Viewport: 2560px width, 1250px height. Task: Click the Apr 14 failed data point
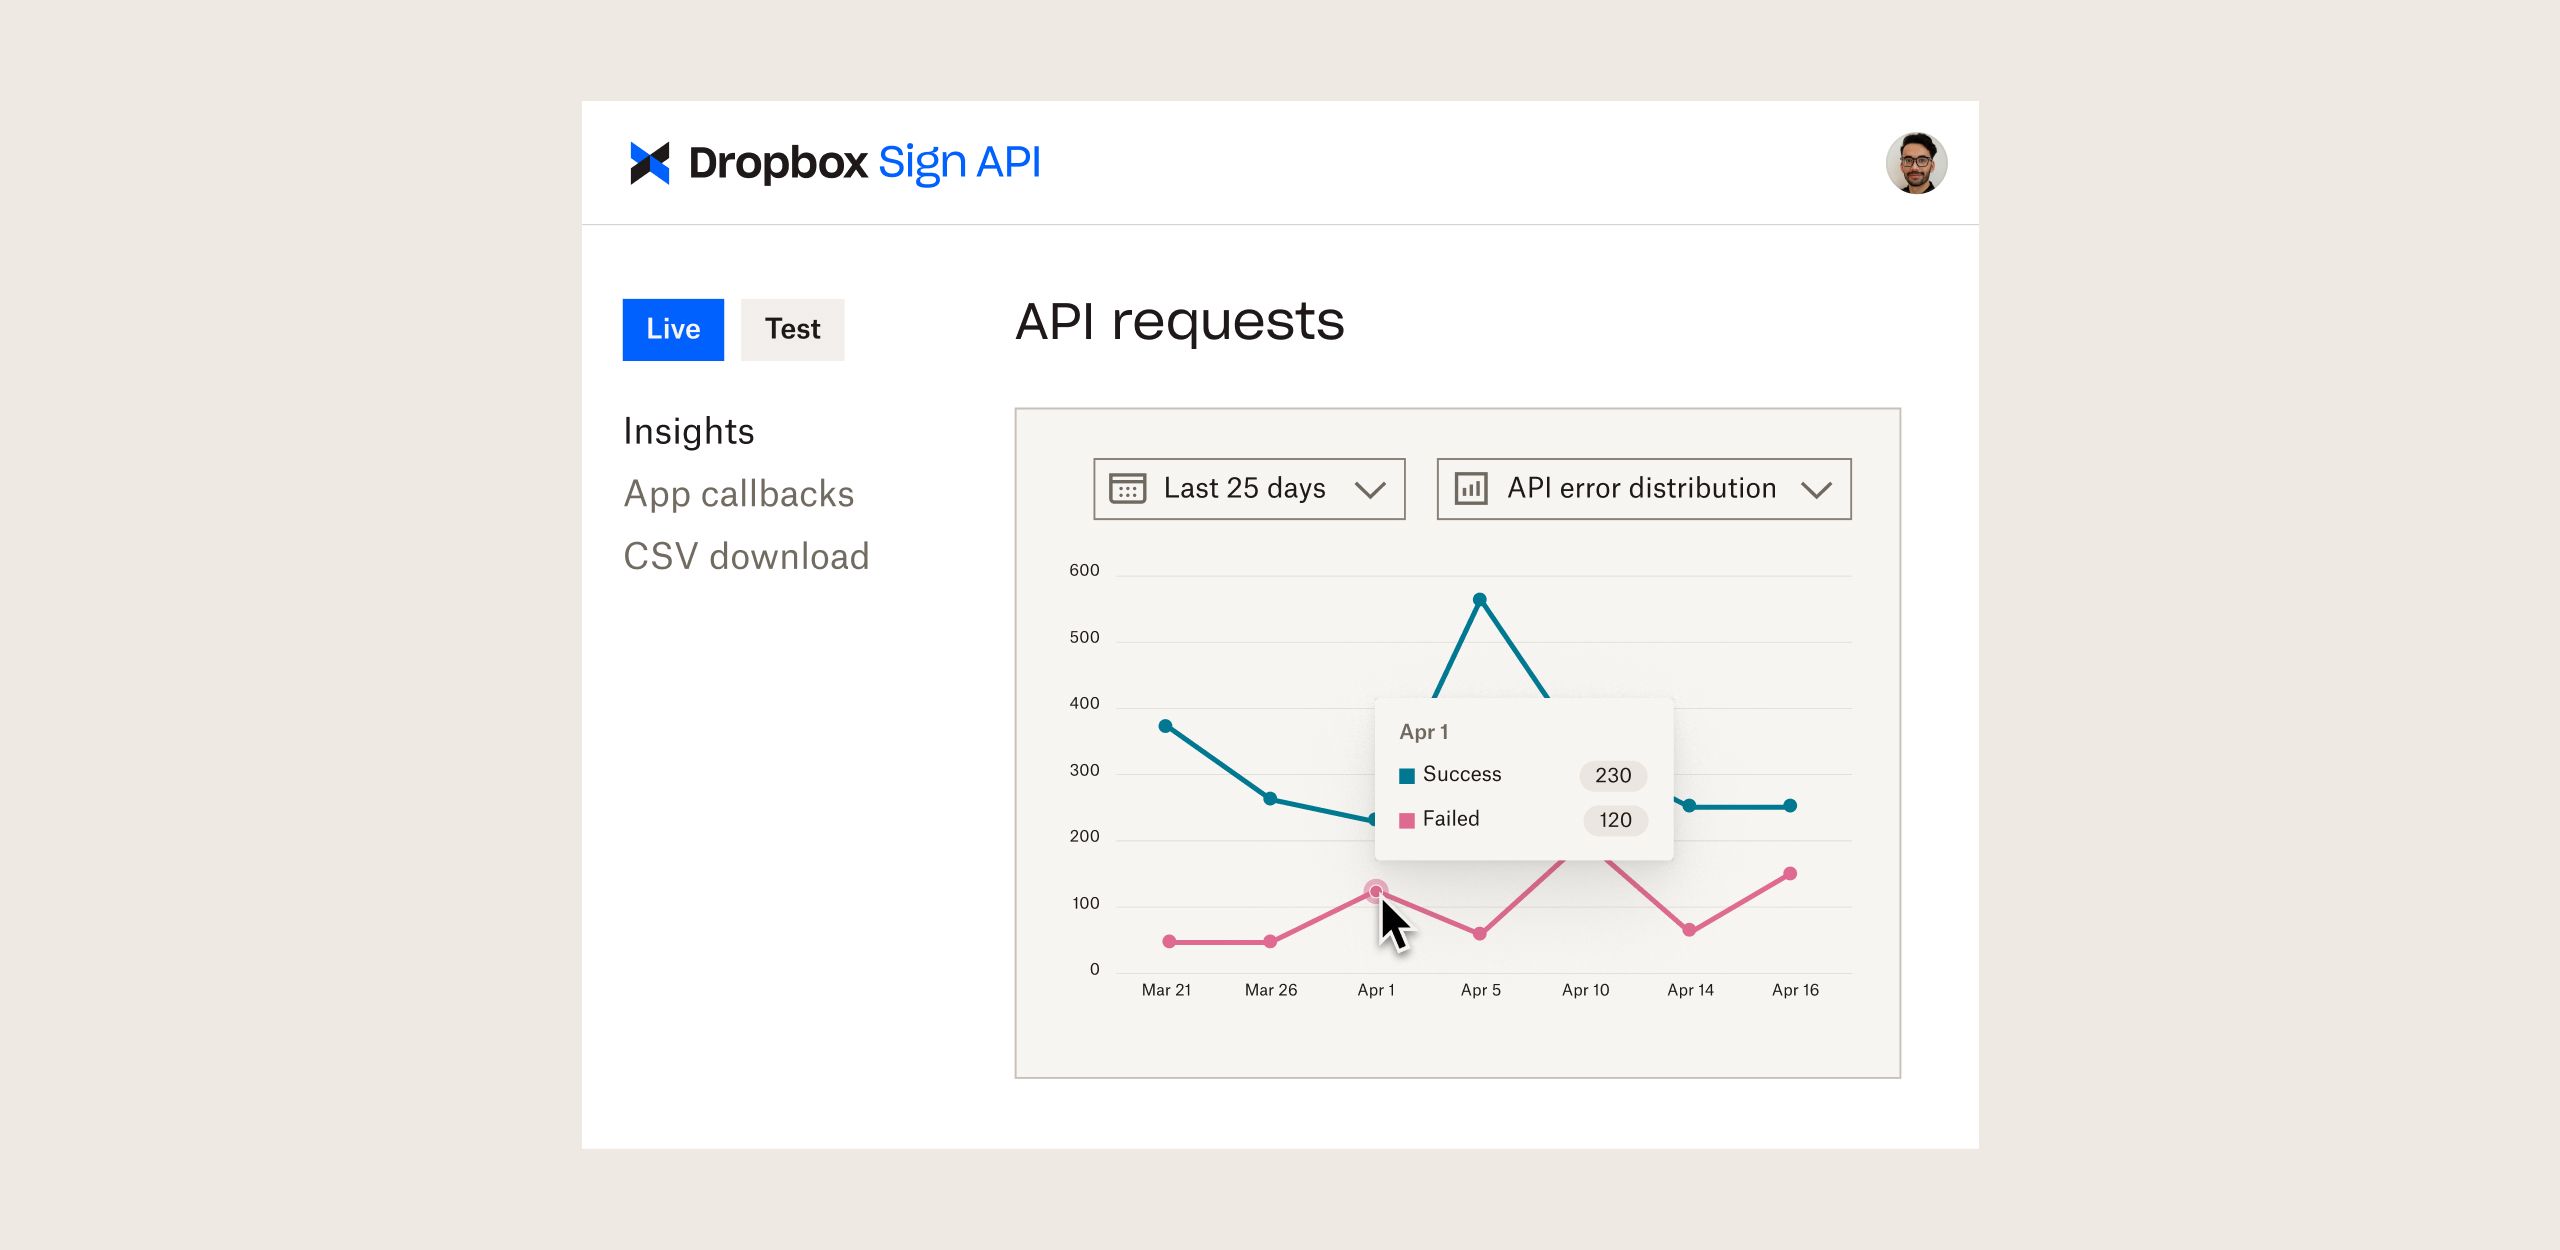coord(1689,930)
